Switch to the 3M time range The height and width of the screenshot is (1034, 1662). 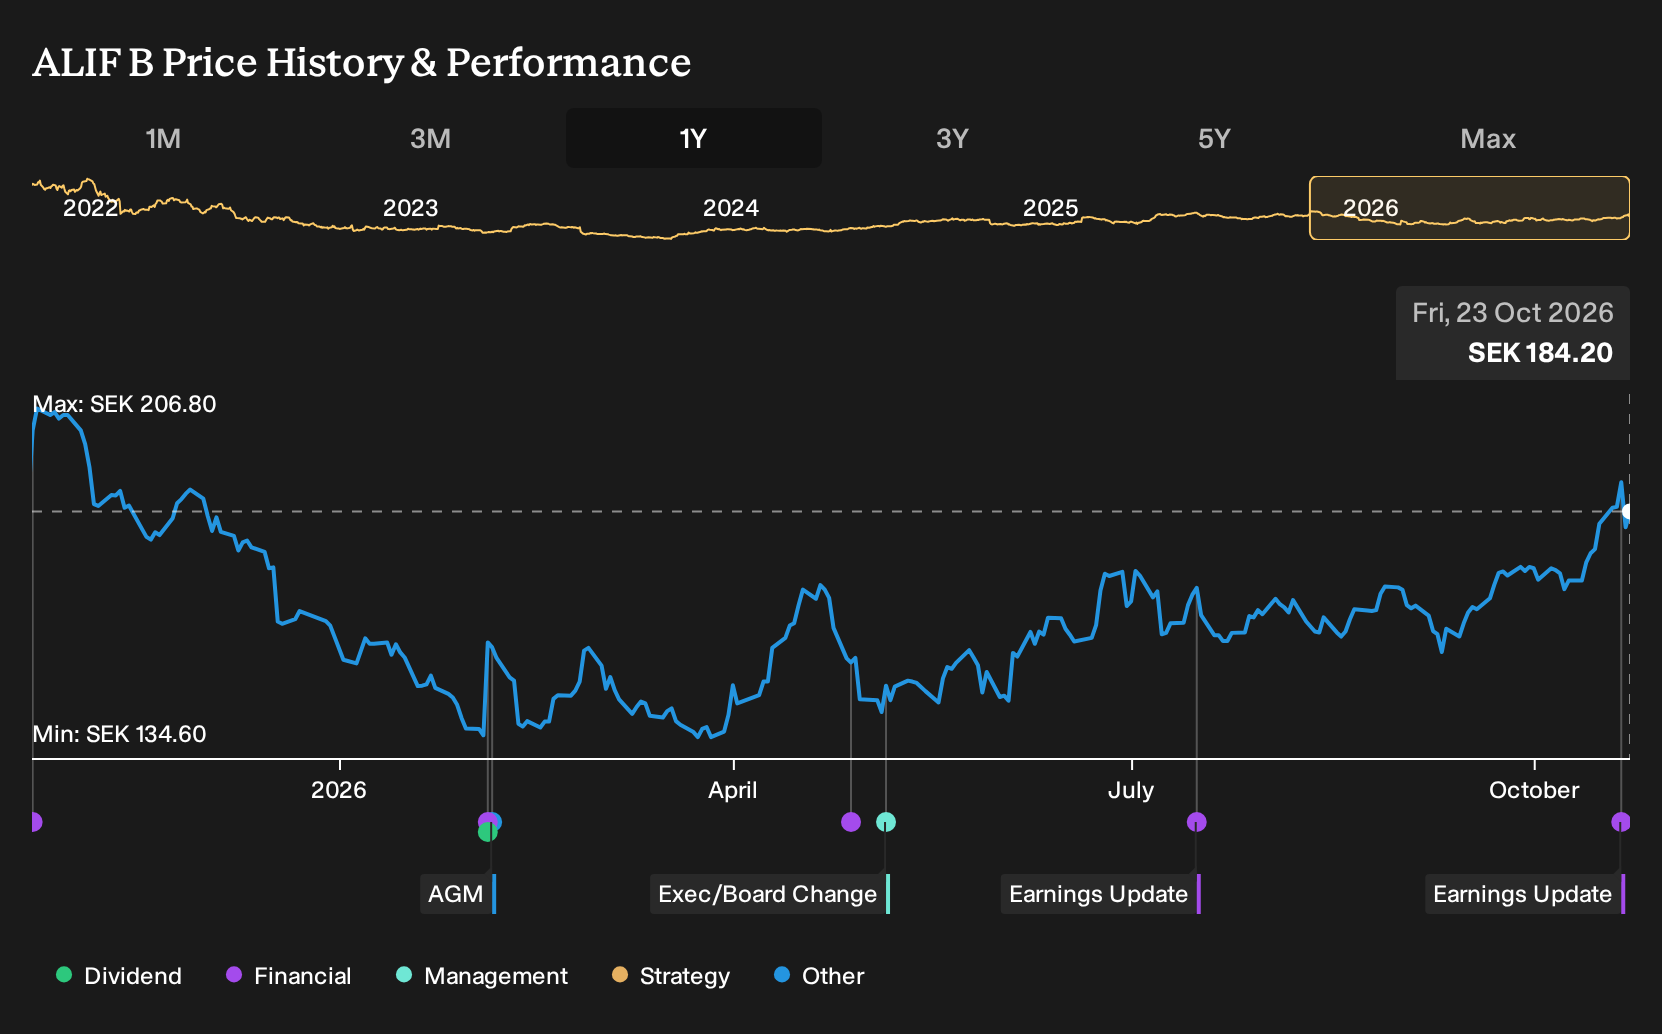pos(430,138)
